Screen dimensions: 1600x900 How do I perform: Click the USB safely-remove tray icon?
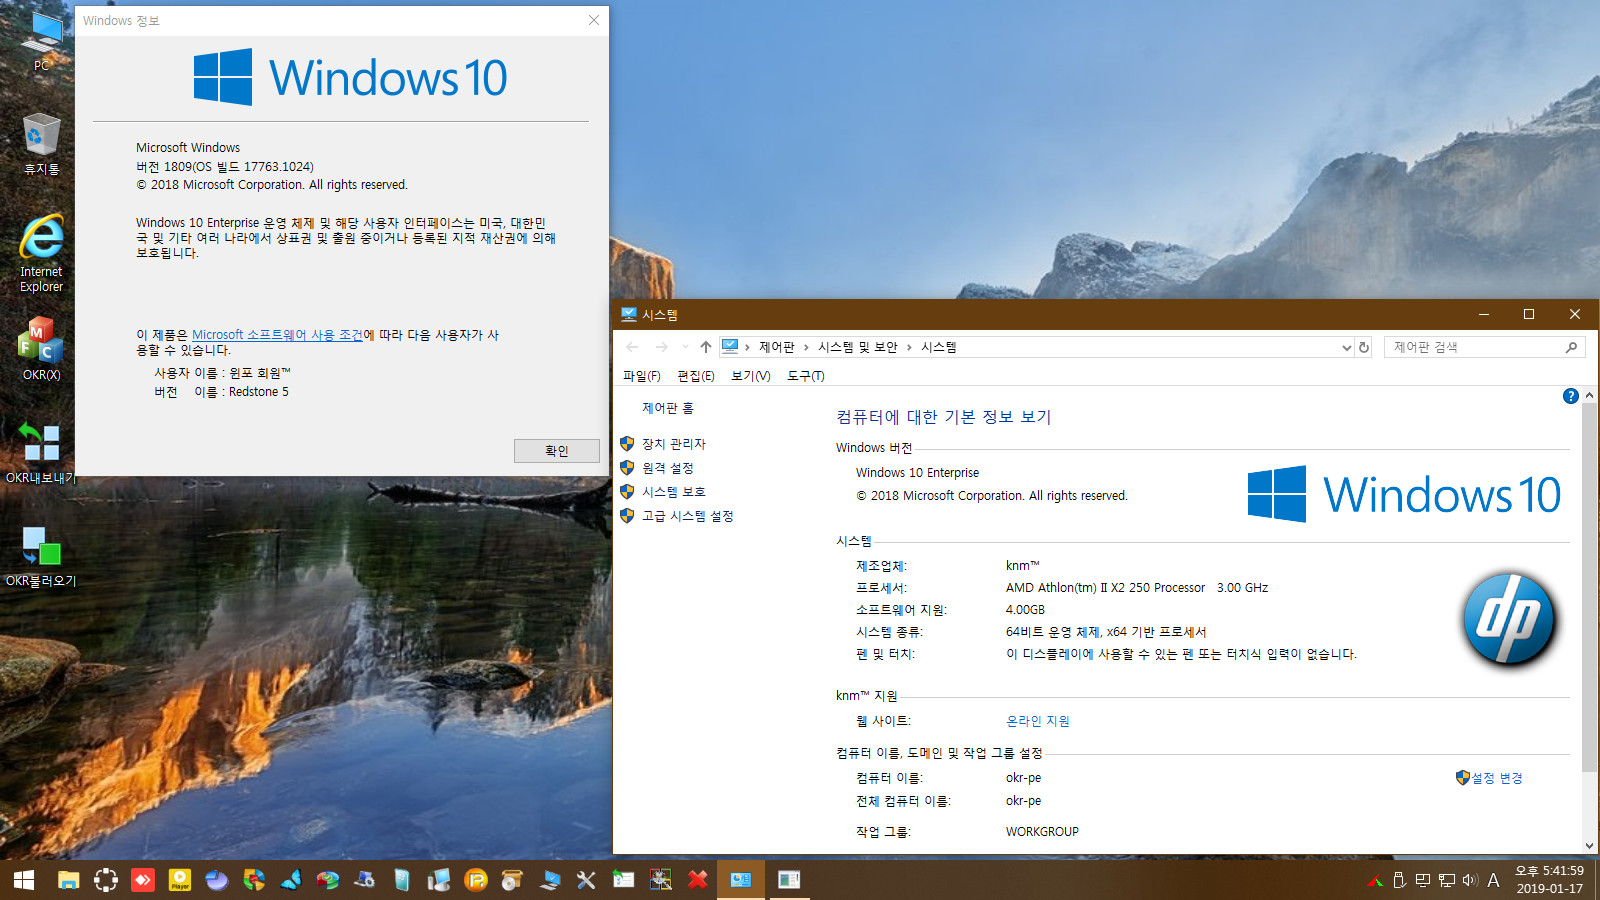(x=1399, y=880)
